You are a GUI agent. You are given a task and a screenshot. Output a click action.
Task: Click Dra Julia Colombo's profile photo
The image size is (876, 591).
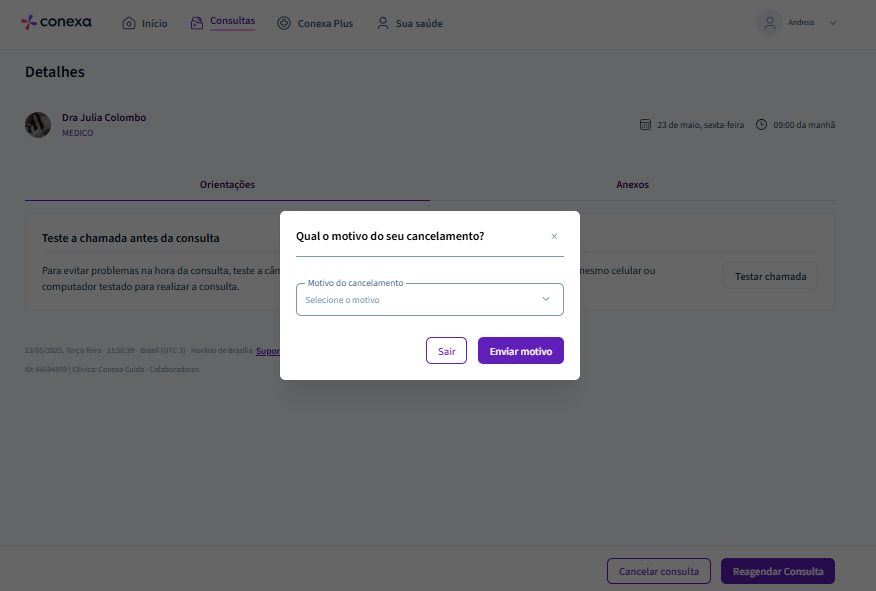coord(38,125)
